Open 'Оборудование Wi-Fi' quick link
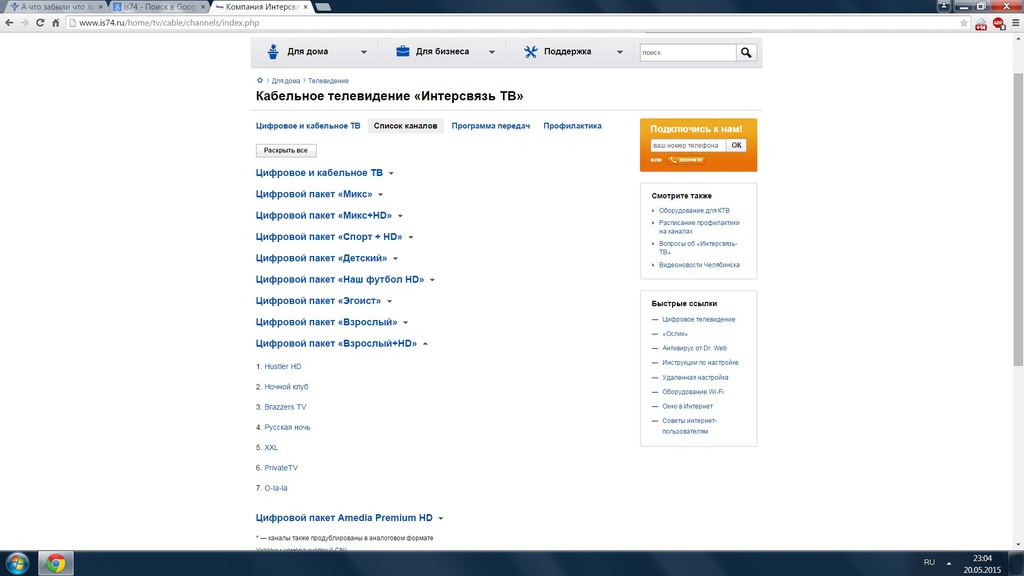Screen dimensions: 1024x576 click(693, 392)
